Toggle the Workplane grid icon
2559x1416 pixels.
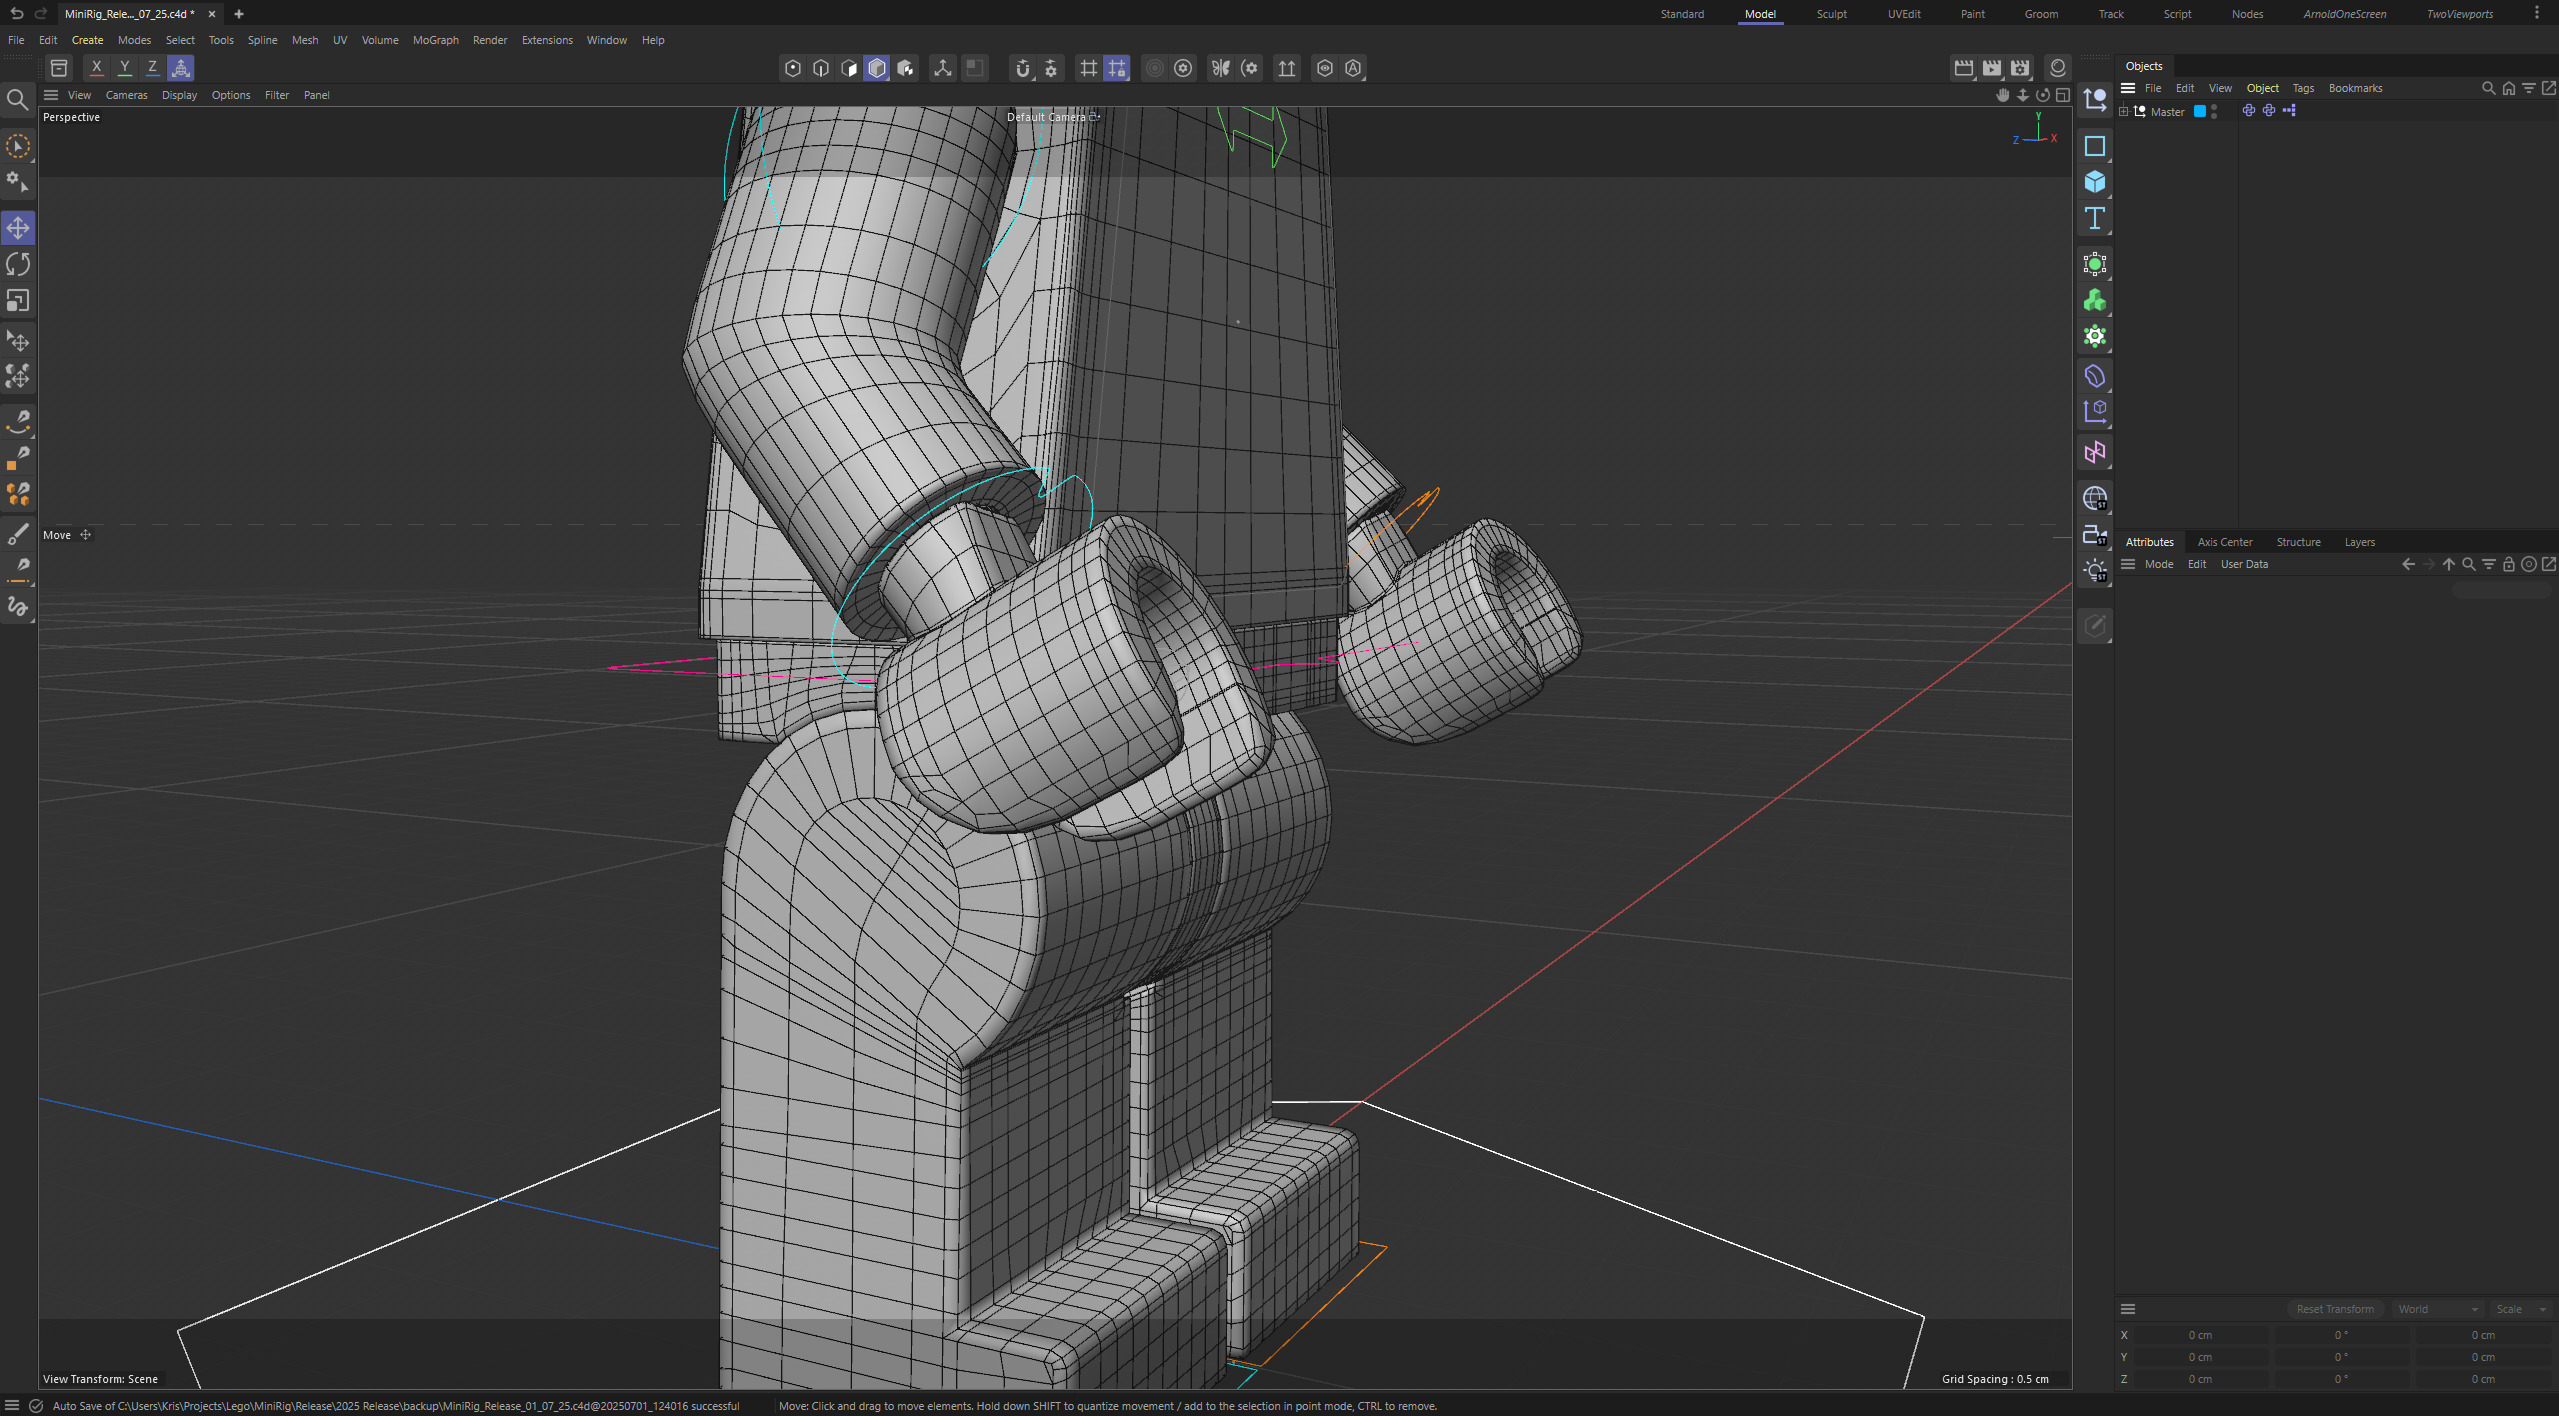point(1088,68)
